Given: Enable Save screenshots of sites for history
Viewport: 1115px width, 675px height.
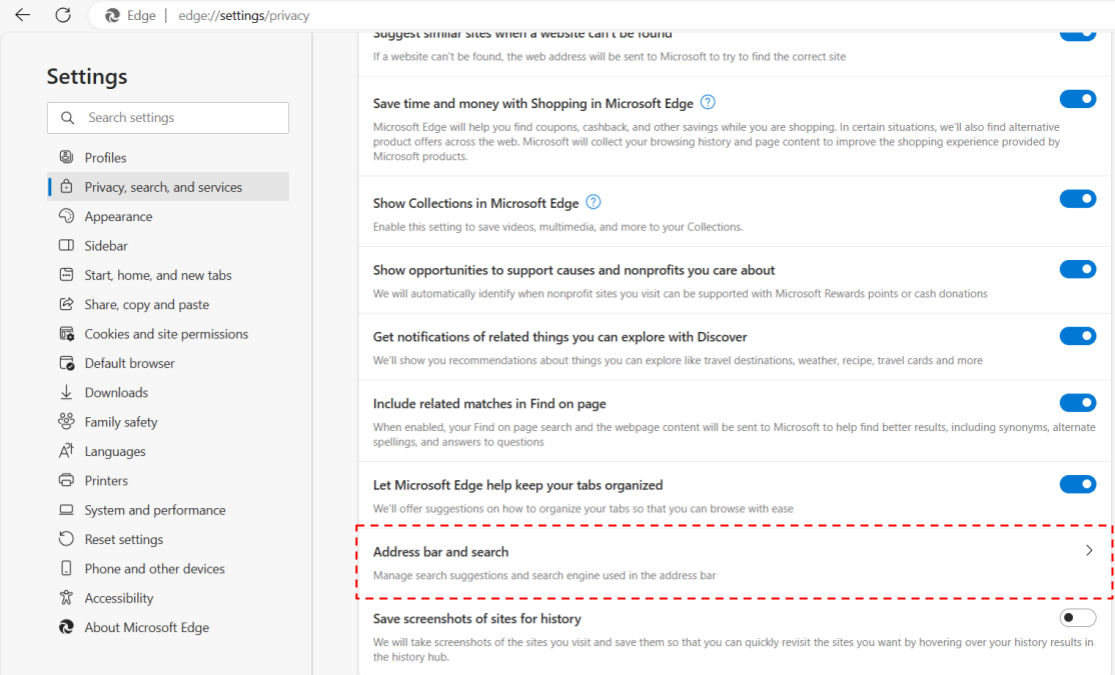Looking at the screenshot, I should pyautogui.click(x=1077, y=618).
